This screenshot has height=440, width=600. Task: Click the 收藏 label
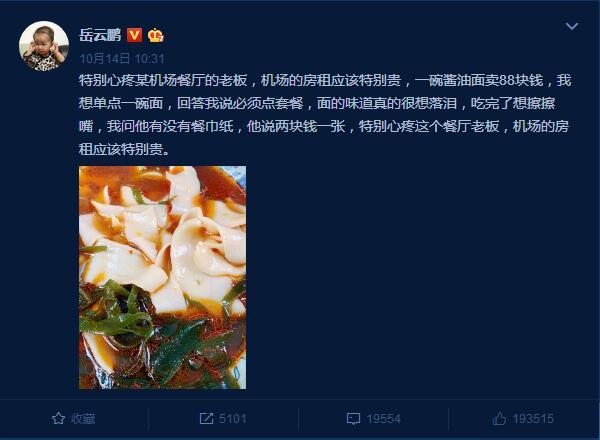(83, 419)
